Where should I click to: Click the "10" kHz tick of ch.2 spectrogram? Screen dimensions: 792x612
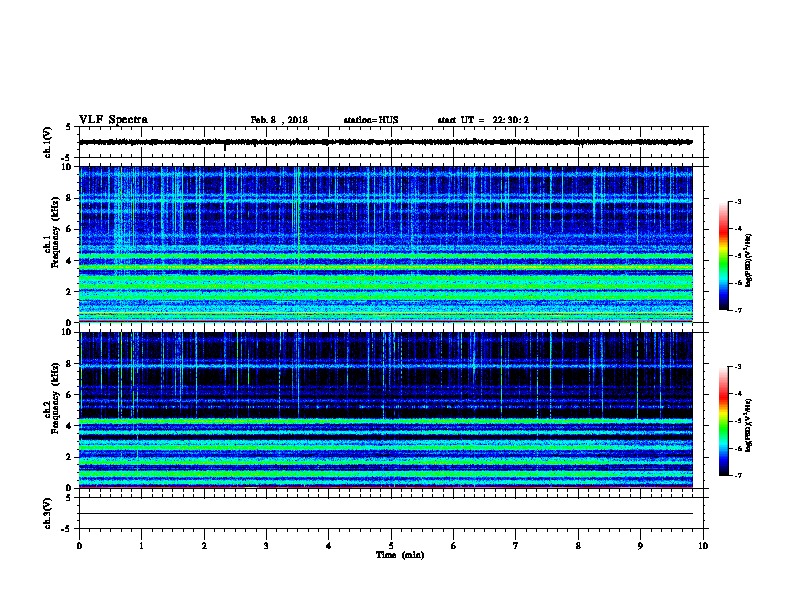(x=67, y=332)
